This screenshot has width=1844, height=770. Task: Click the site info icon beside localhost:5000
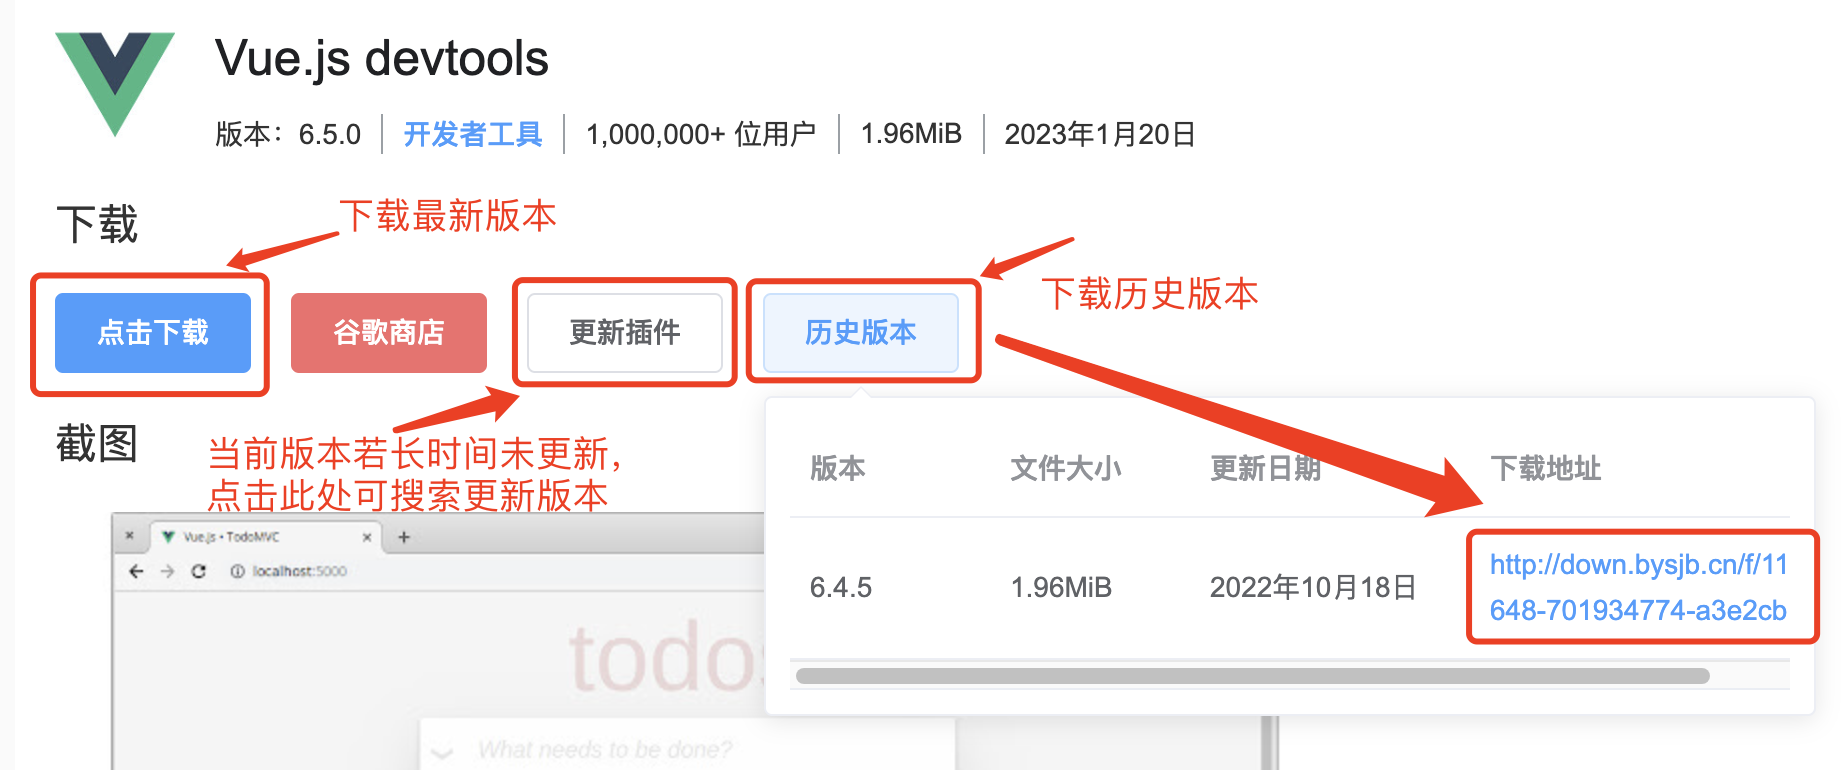point(237,571)
